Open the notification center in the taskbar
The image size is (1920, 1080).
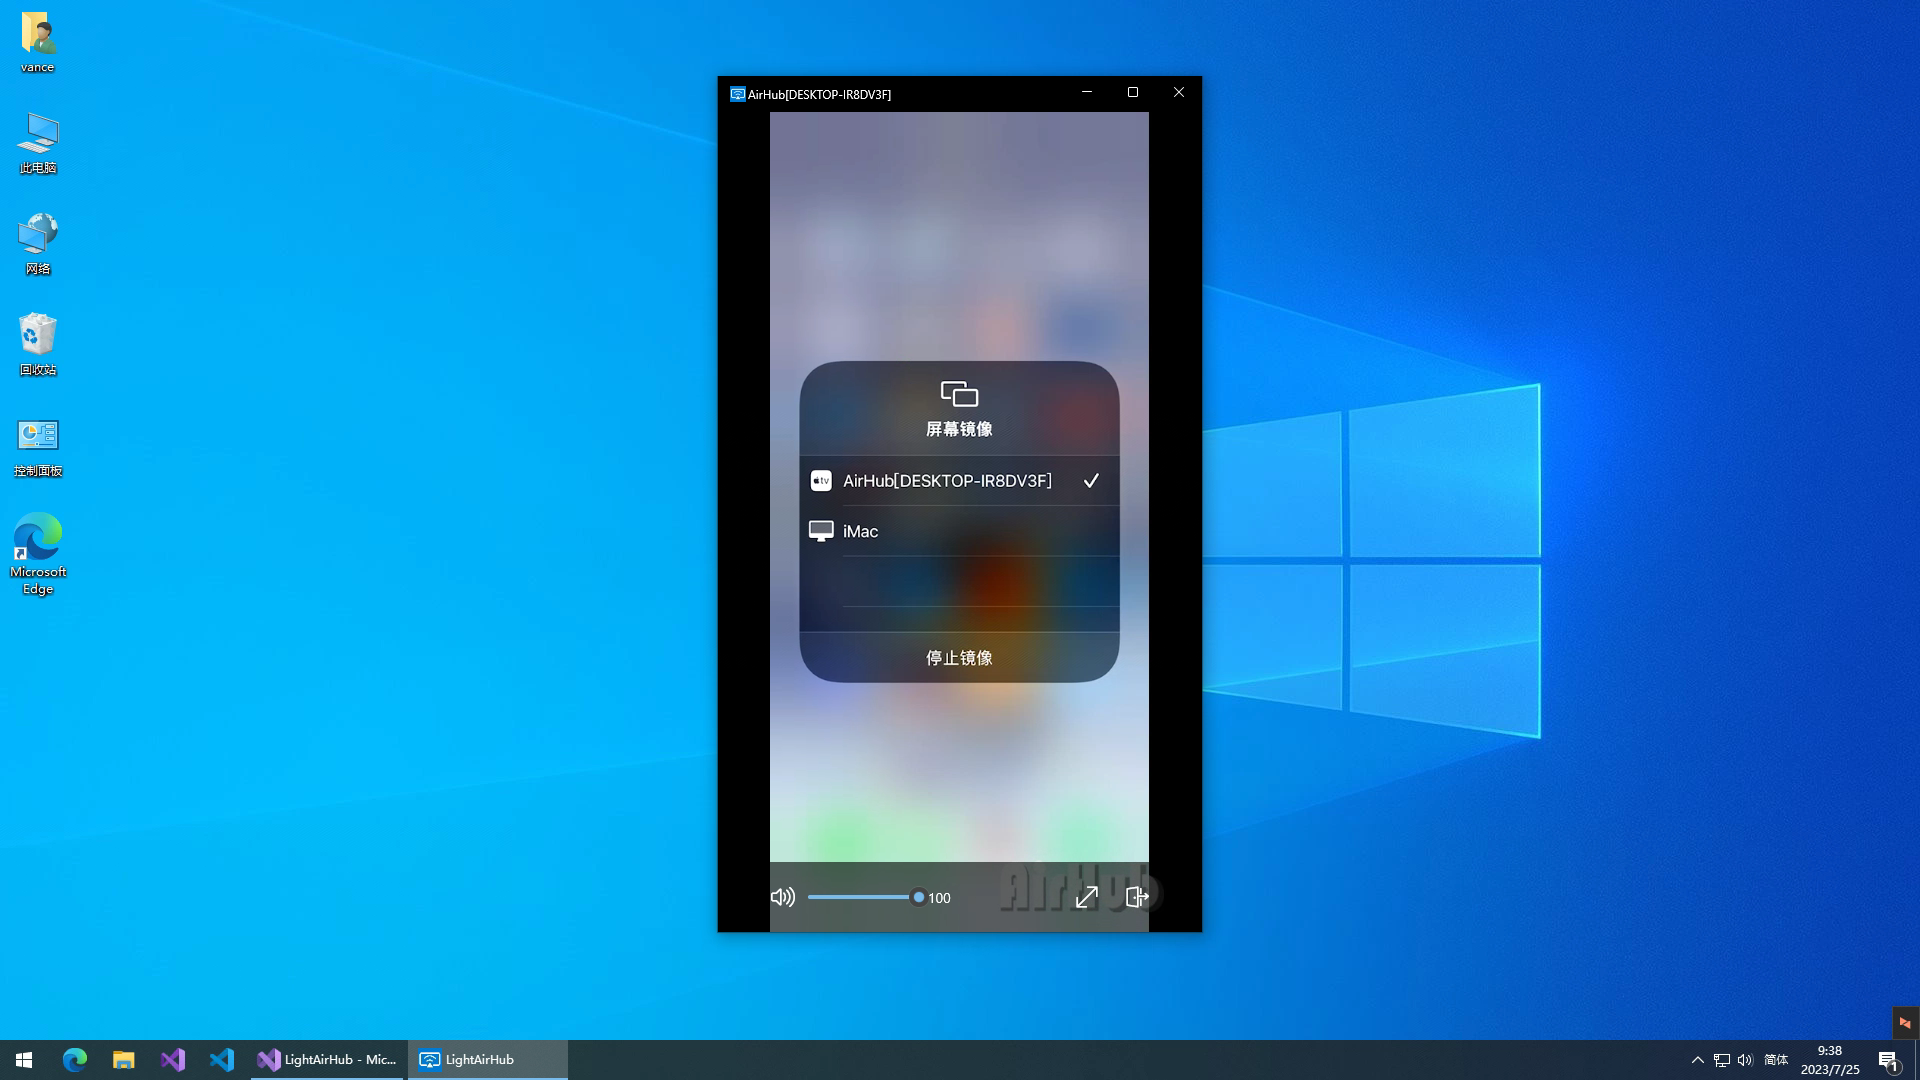tap(1888, 1060)
